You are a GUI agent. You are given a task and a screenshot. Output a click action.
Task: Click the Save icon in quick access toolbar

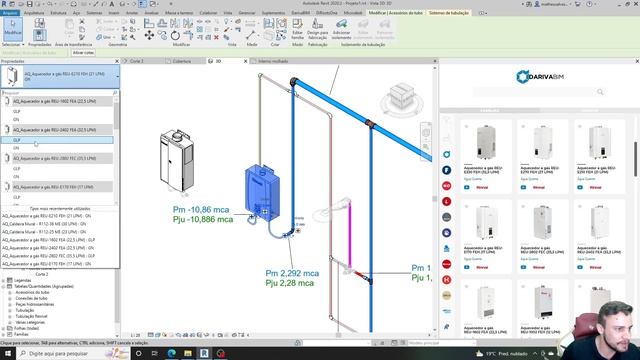(29, 4)
